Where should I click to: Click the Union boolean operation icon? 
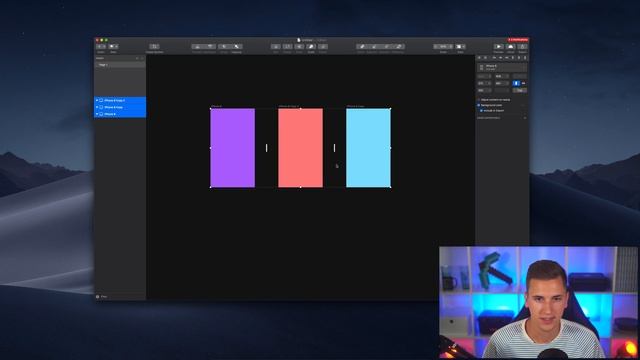pyautogui.click(x=362, y=47)
